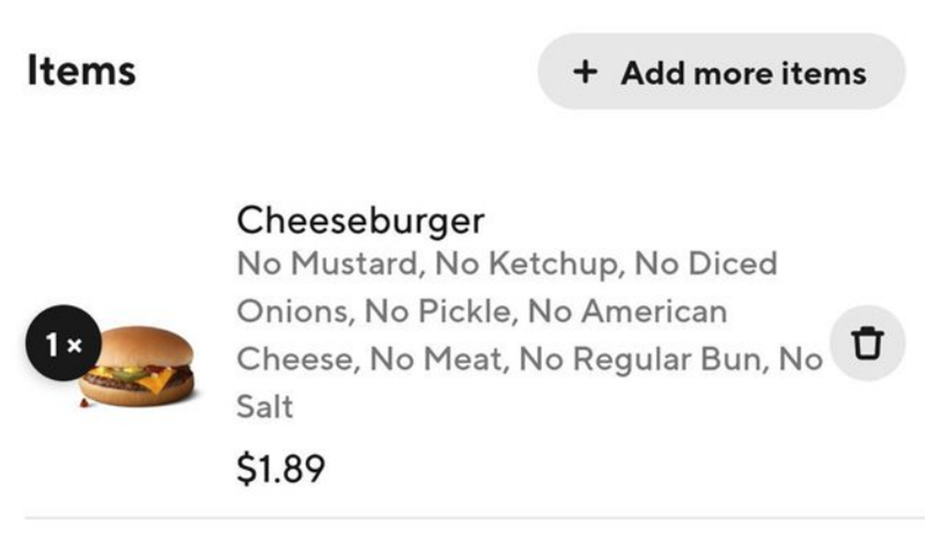Click the divider line below the price
Image resolution: width=940 pixels, height=546 pixels.
[x=474, y=518]
